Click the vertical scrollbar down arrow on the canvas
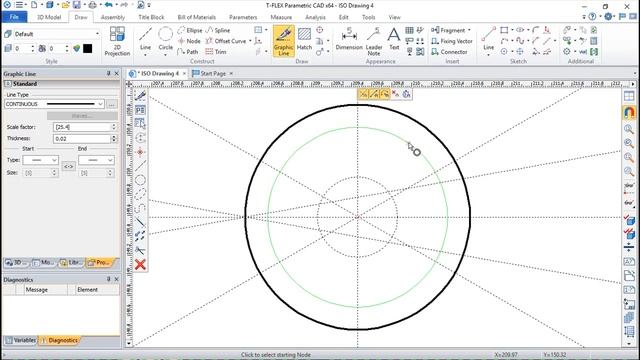Viewport: 640px width, 360px height. coord(129,343)
